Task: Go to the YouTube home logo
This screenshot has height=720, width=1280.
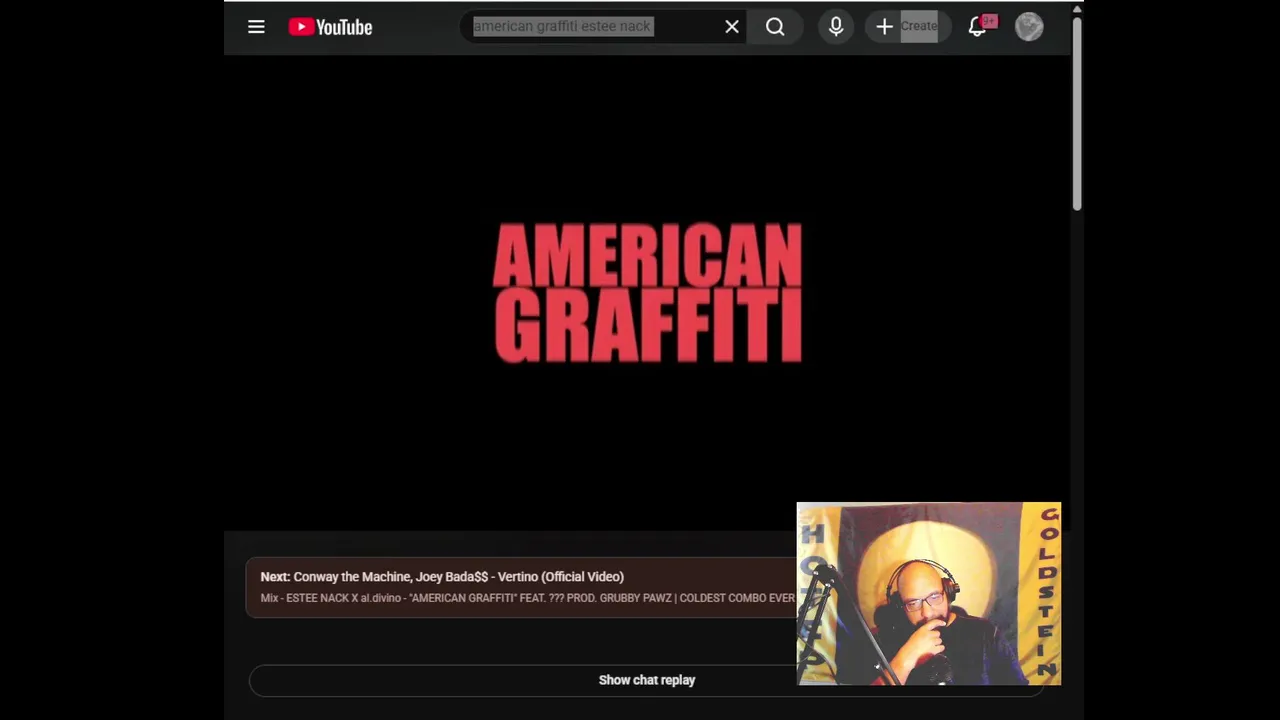Action: pyautogui.click(x=330, y=27)
